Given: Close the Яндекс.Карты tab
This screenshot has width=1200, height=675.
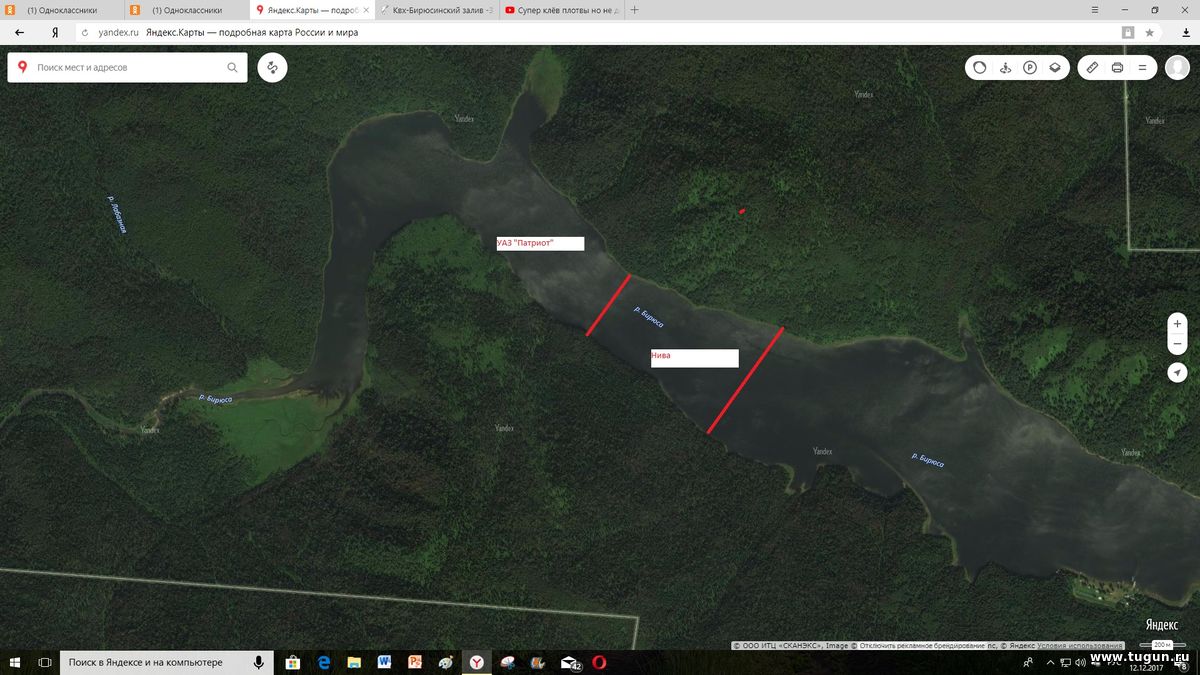Looking at the screenshot, I should tap(366, 10).
